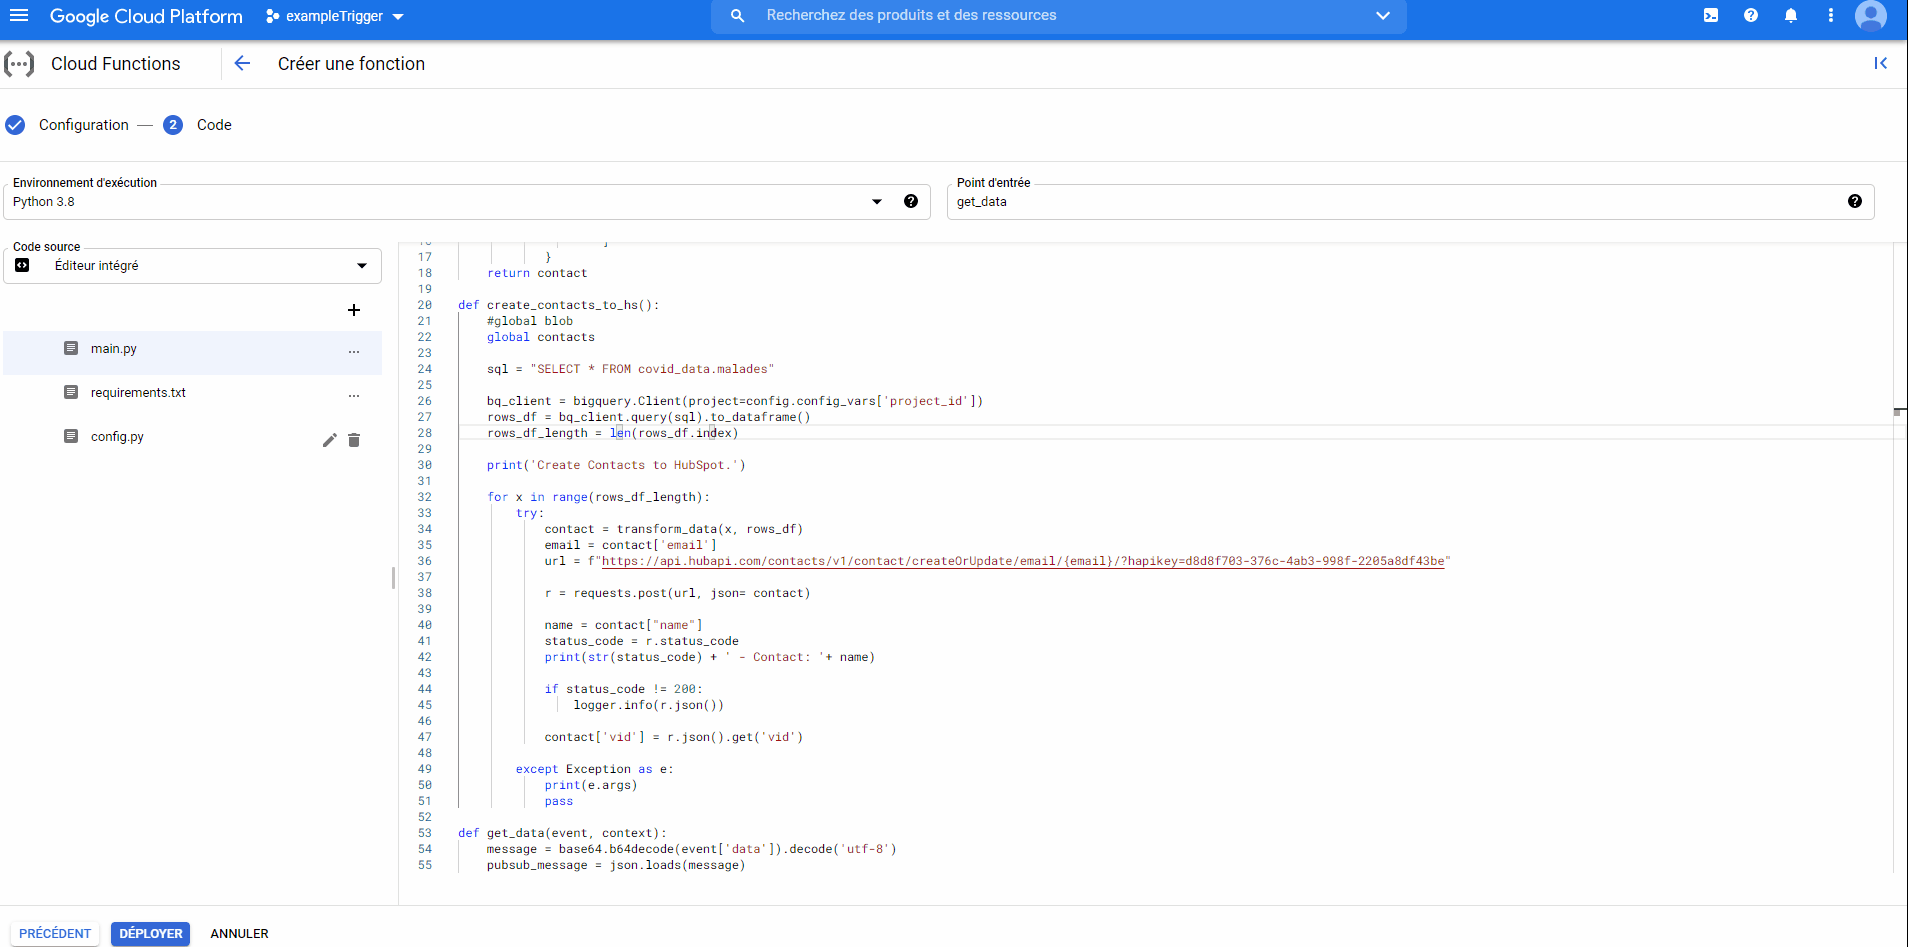The width and height of the screenshot is (1908, 947).
Task: Select the Code step
Action: click(214, 125)
